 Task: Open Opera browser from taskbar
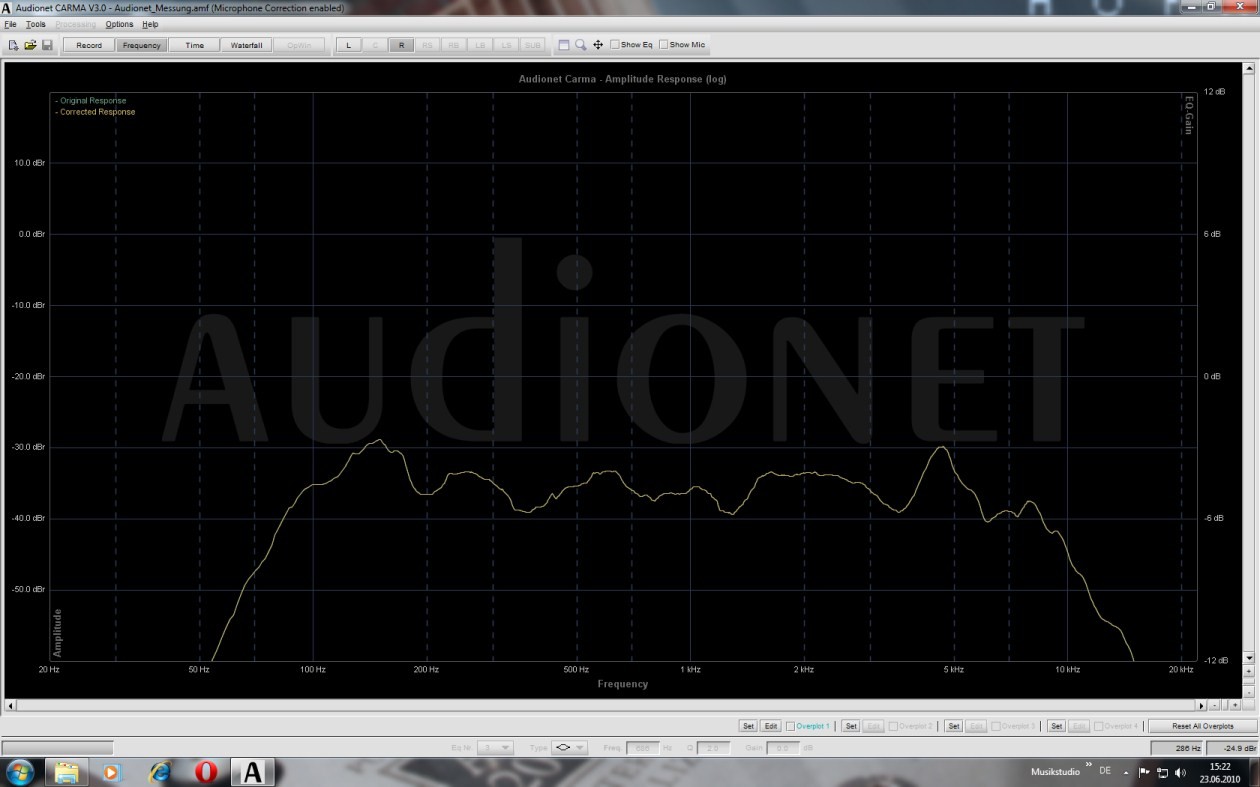[x=206, y=772]
